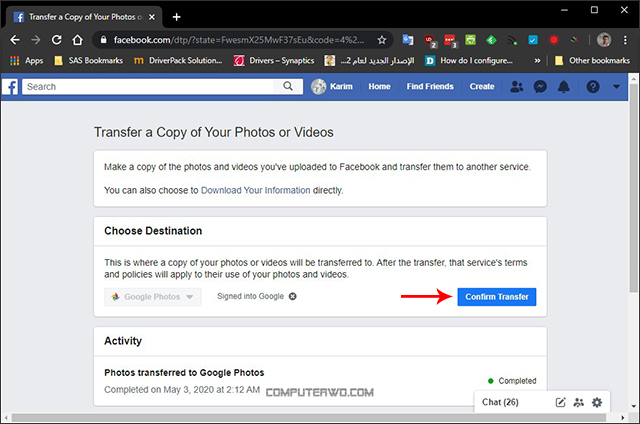This screenshot has height=424, width=640.
Task: Open the Arabic-titled bookmark
Action: coord(369,60)
